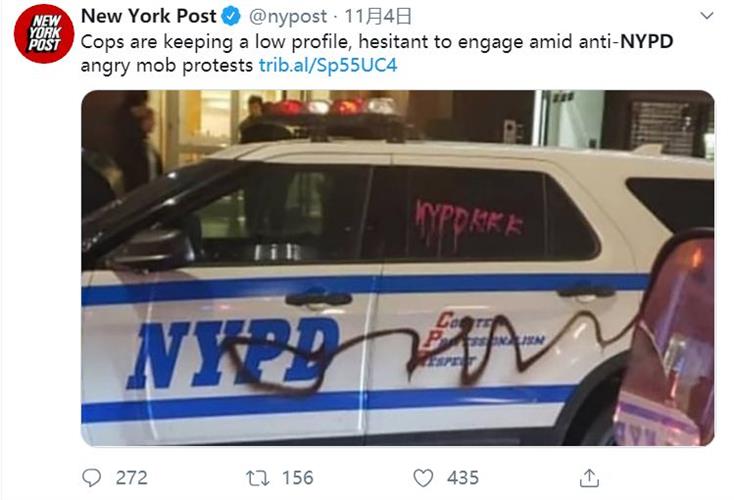Click the reply speech bubble icon
Image resolution: width=734 pixels, height=500 pixels.
click(91, 478)
